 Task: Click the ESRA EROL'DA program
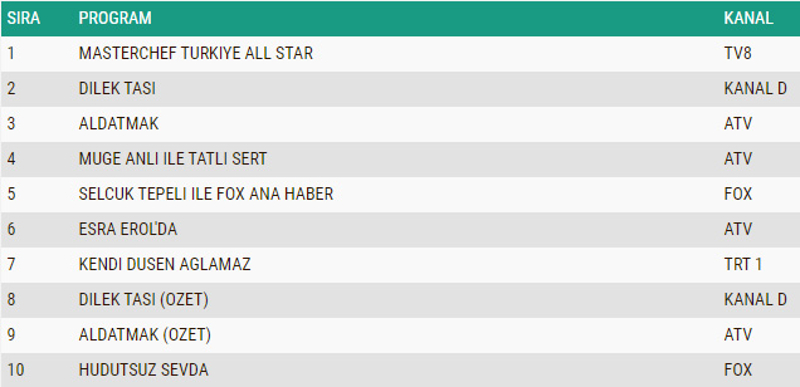[x=128, y=229]
